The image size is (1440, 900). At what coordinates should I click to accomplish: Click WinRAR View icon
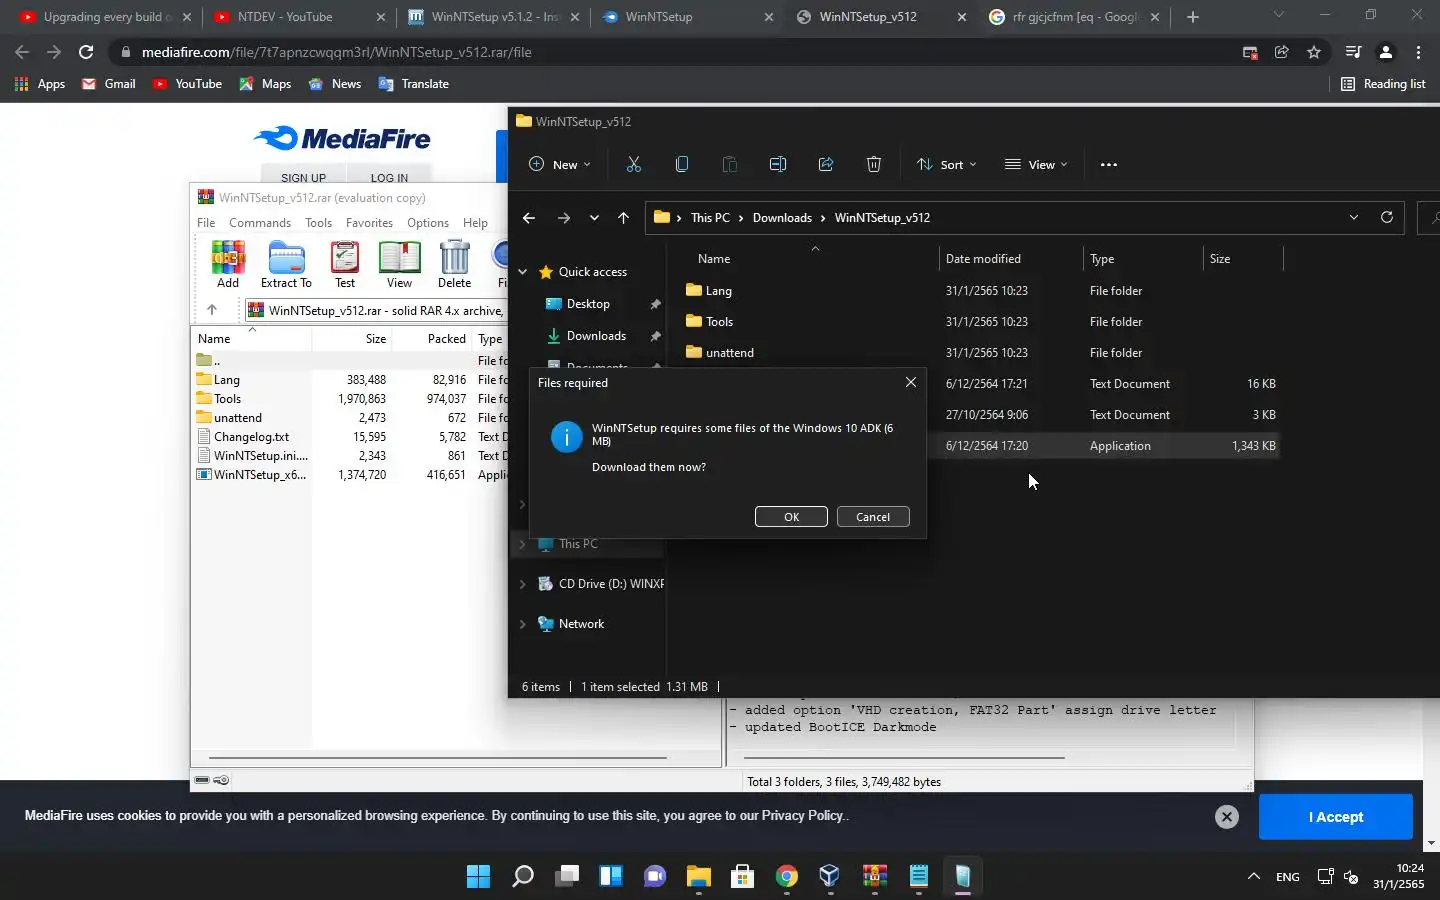399,265
